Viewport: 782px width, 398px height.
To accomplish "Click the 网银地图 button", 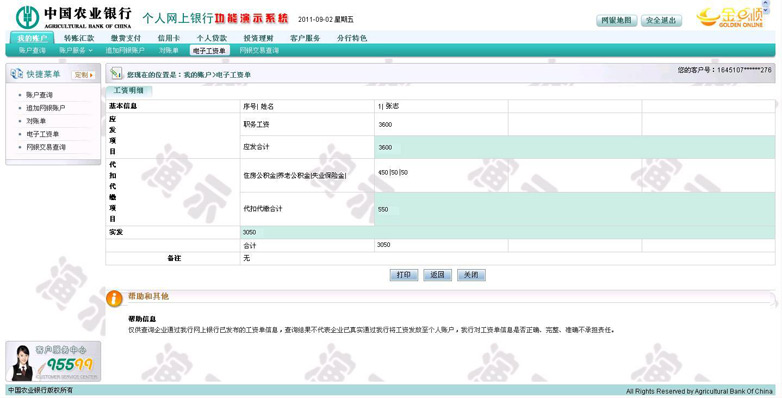I will click(x=616, y=20).
